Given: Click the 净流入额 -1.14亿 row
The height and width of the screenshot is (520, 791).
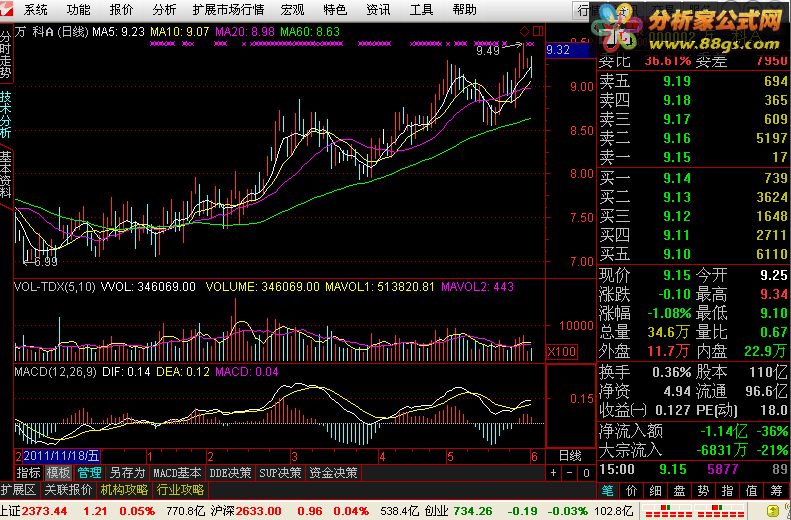Looking at the screenshot, I should [x=693, y=431].
